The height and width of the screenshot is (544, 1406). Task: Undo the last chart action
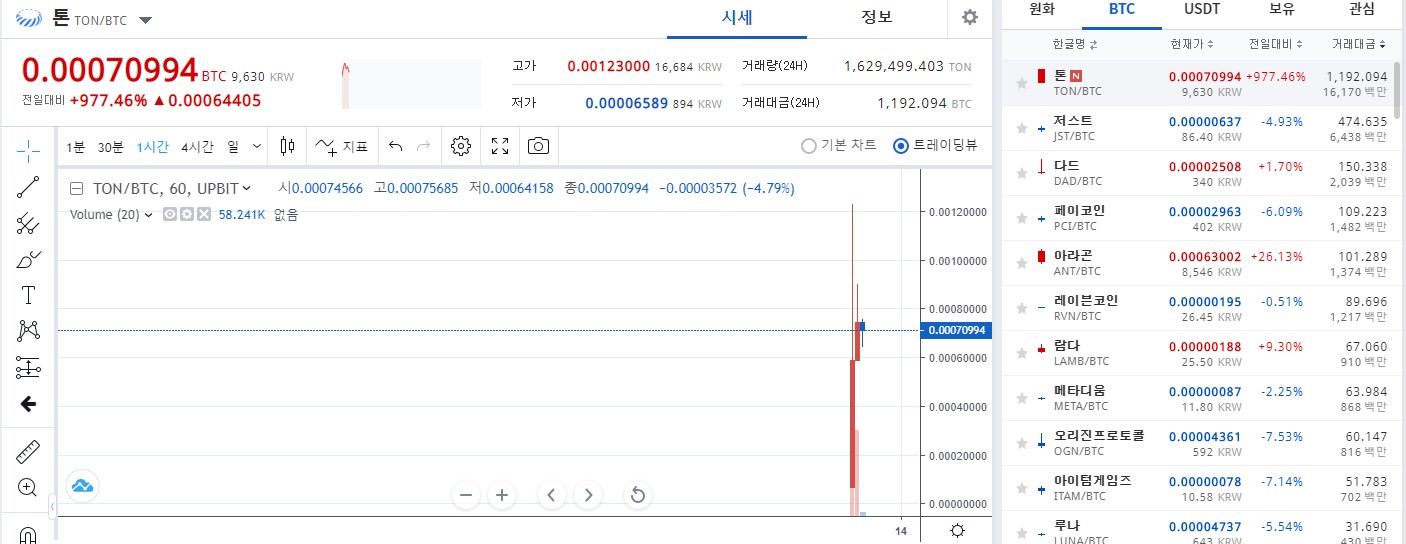tap(395, 146)
